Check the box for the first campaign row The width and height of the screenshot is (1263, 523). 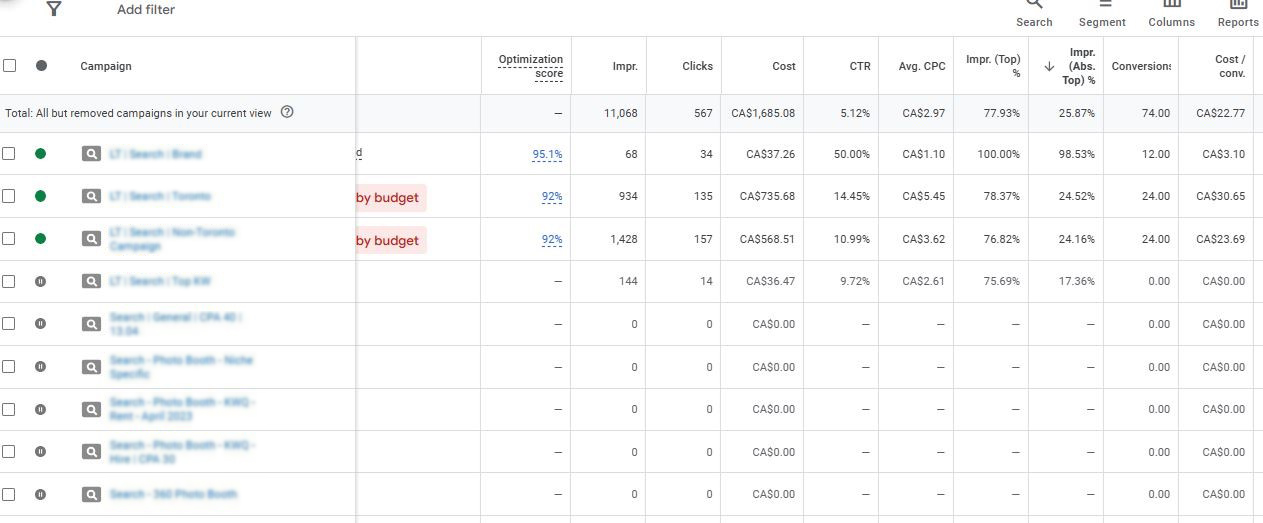[9, 154]
